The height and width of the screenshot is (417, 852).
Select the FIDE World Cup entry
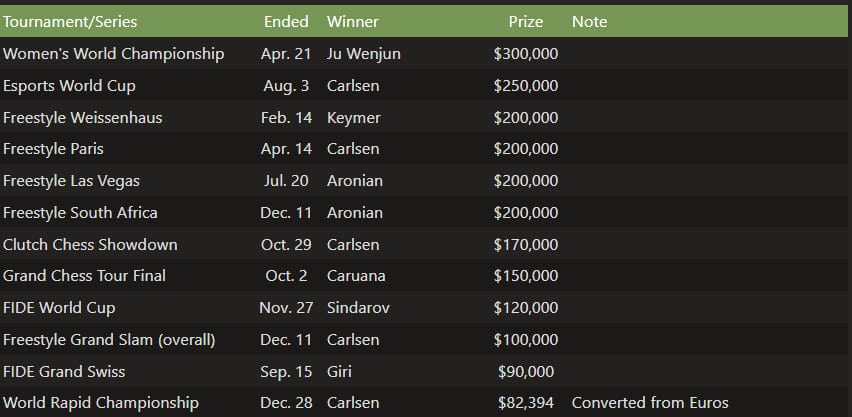pyautogui.click(x=59, y=308)
